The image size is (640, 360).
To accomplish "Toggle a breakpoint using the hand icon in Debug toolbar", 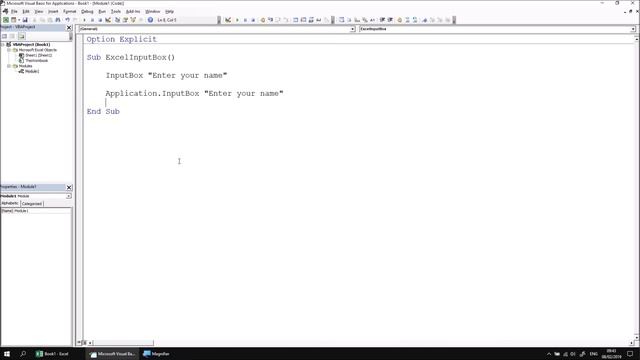I will click(262, 20).
